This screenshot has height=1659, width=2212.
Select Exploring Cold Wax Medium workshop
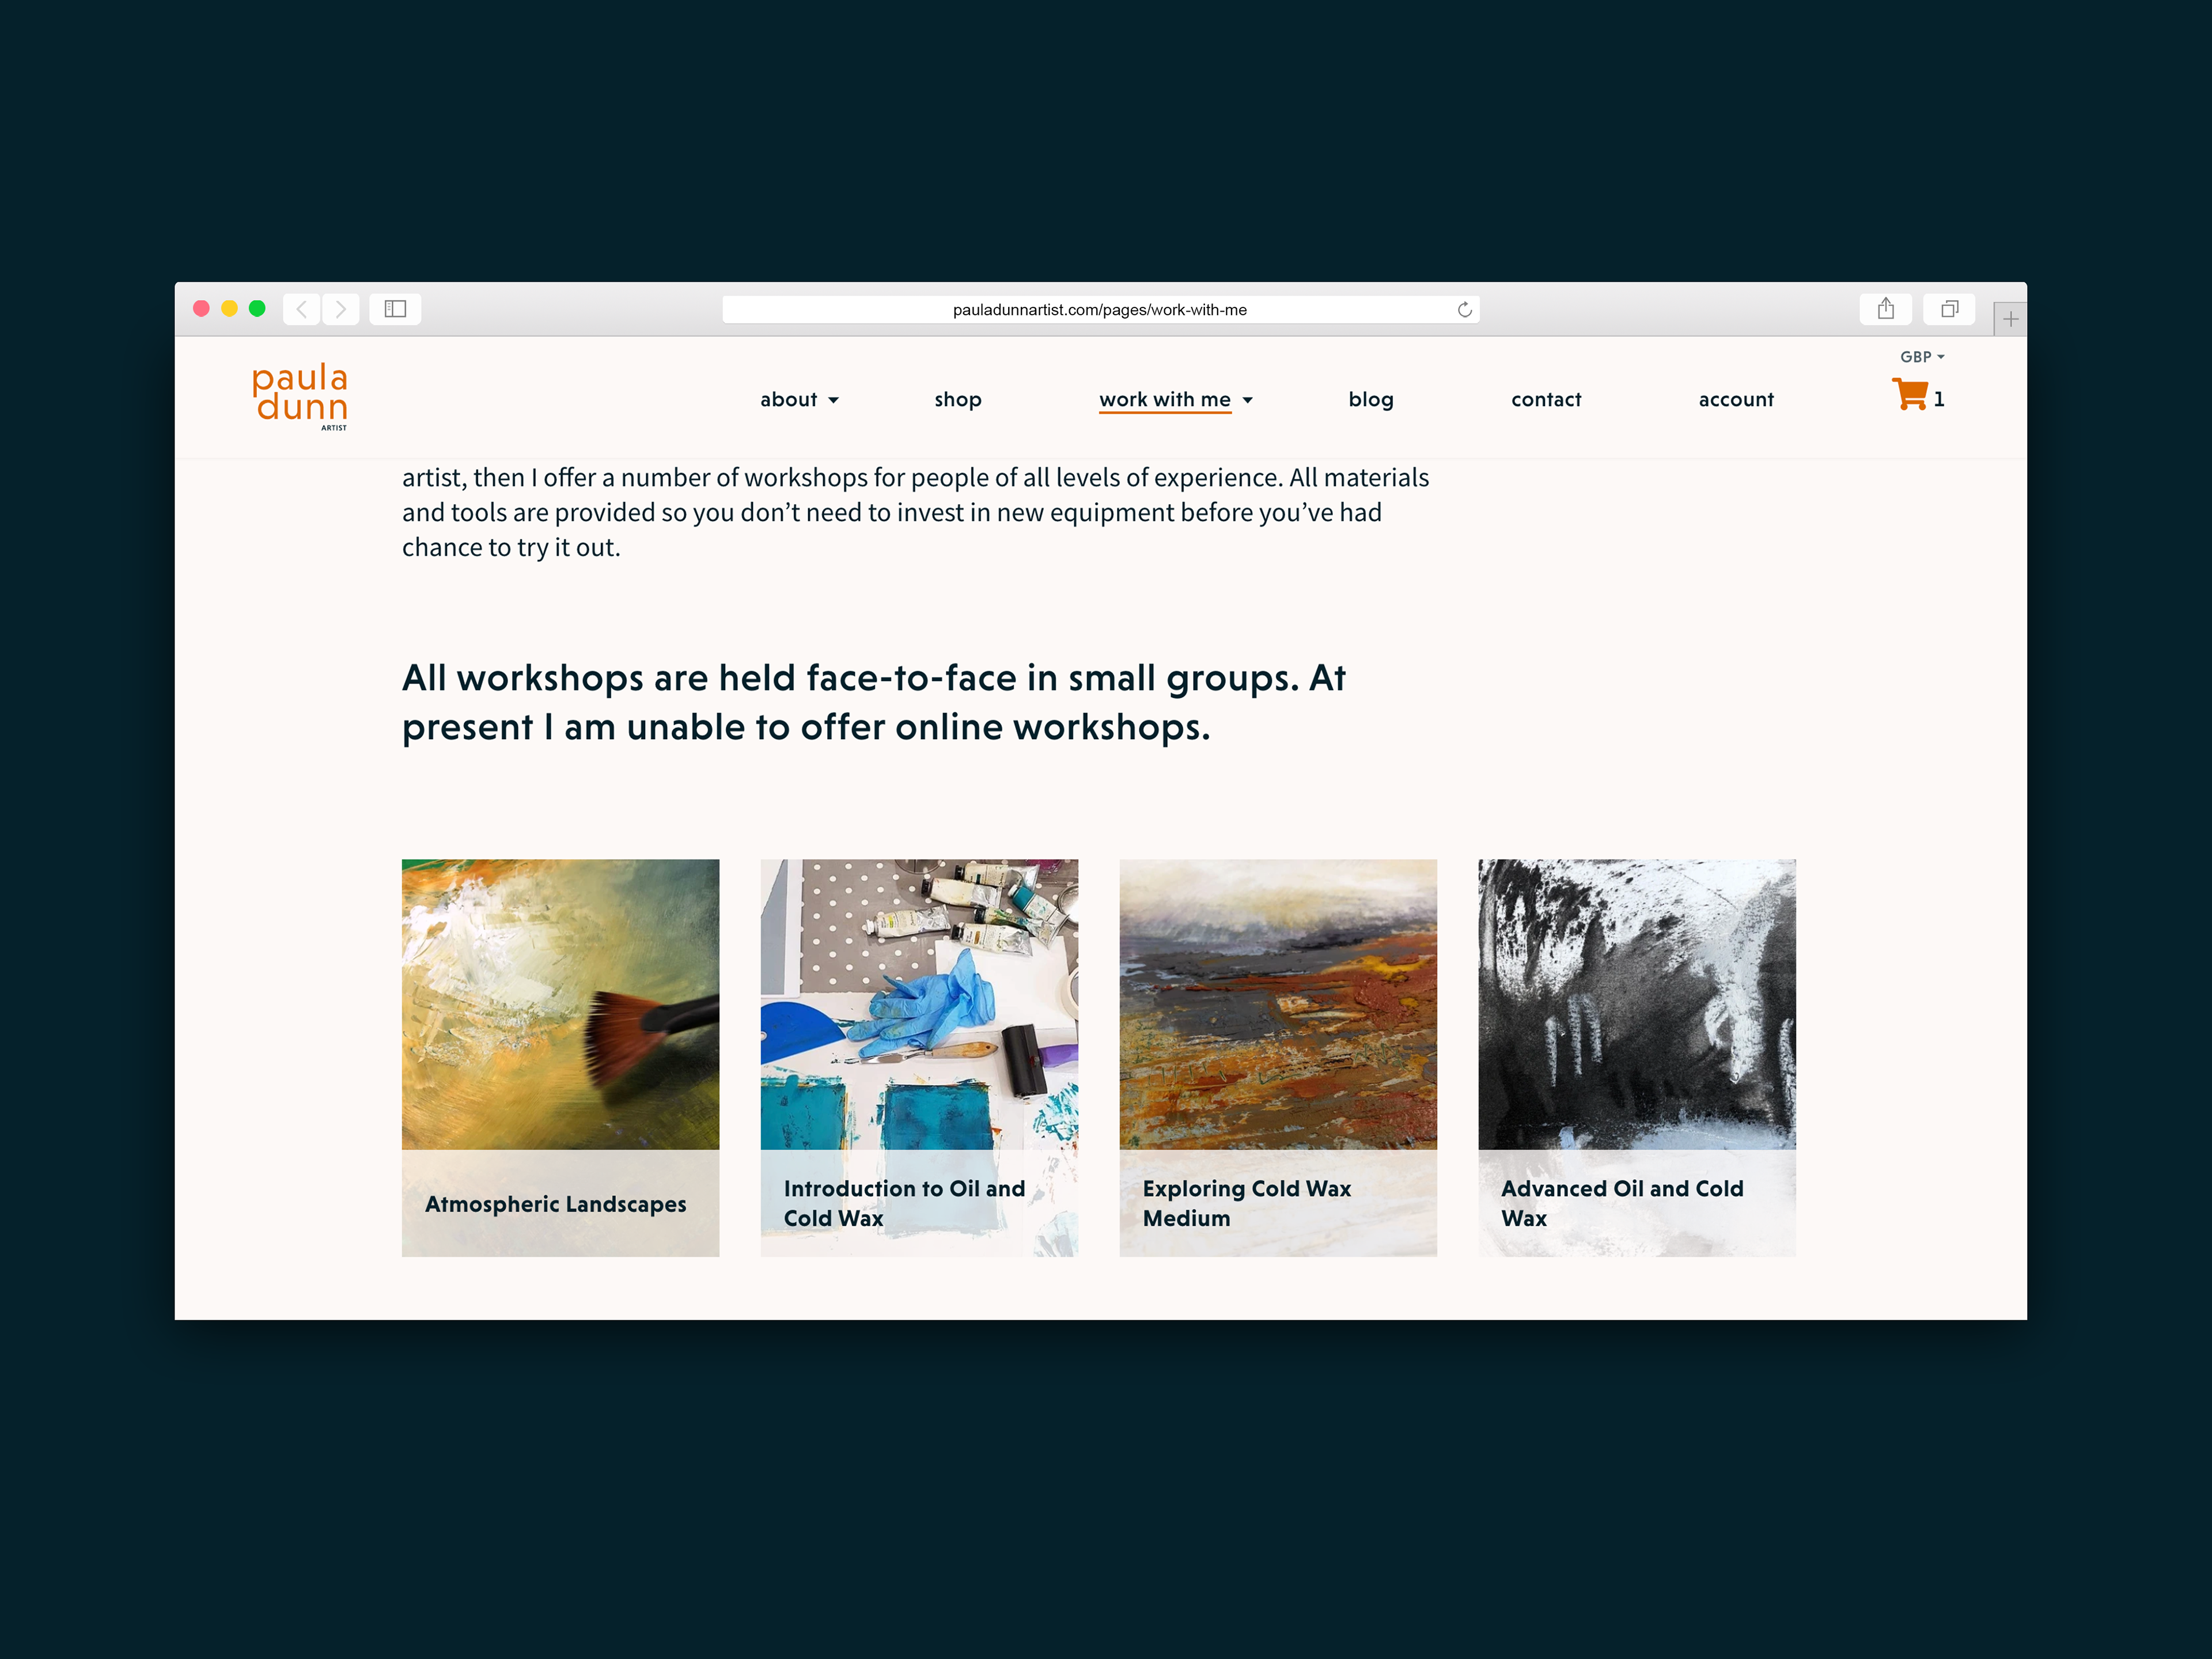point(1278,1057)
